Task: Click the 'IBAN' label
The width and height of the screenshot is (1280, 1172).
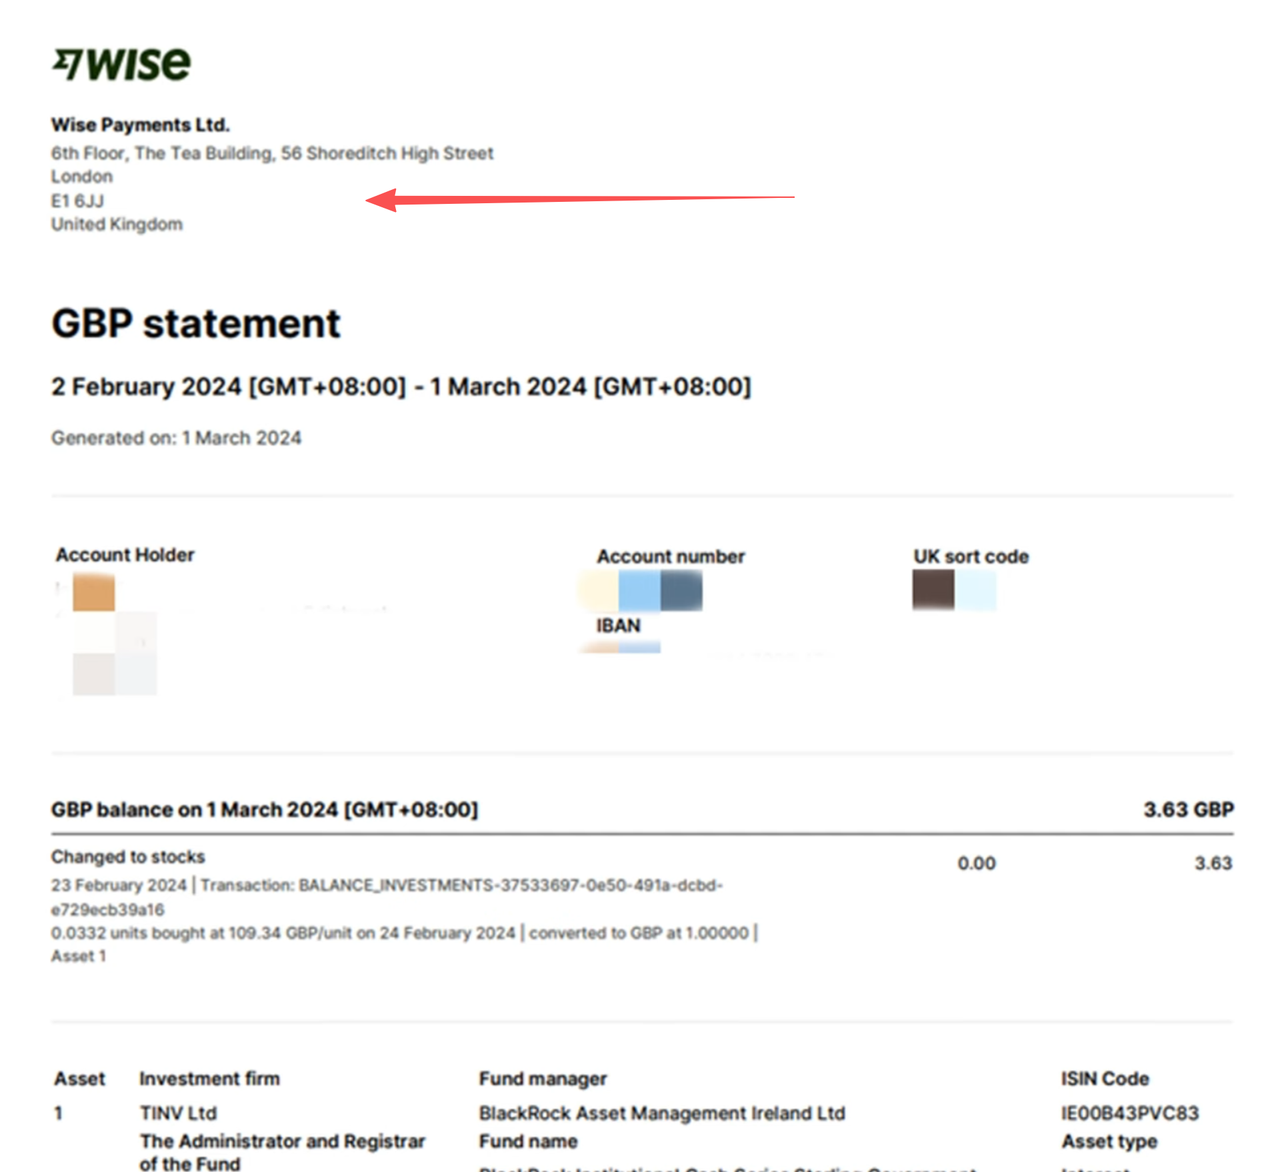Action: (619, 626)
